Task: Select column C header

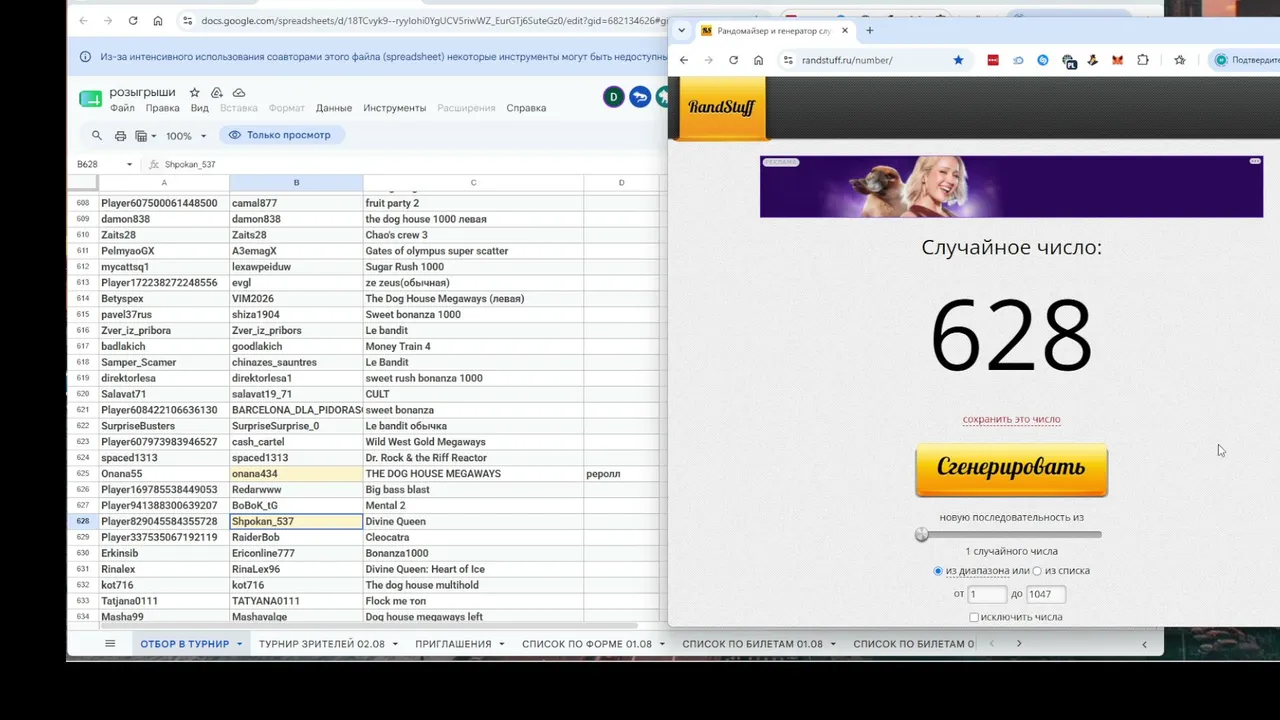Action: [x=473, y=182]
